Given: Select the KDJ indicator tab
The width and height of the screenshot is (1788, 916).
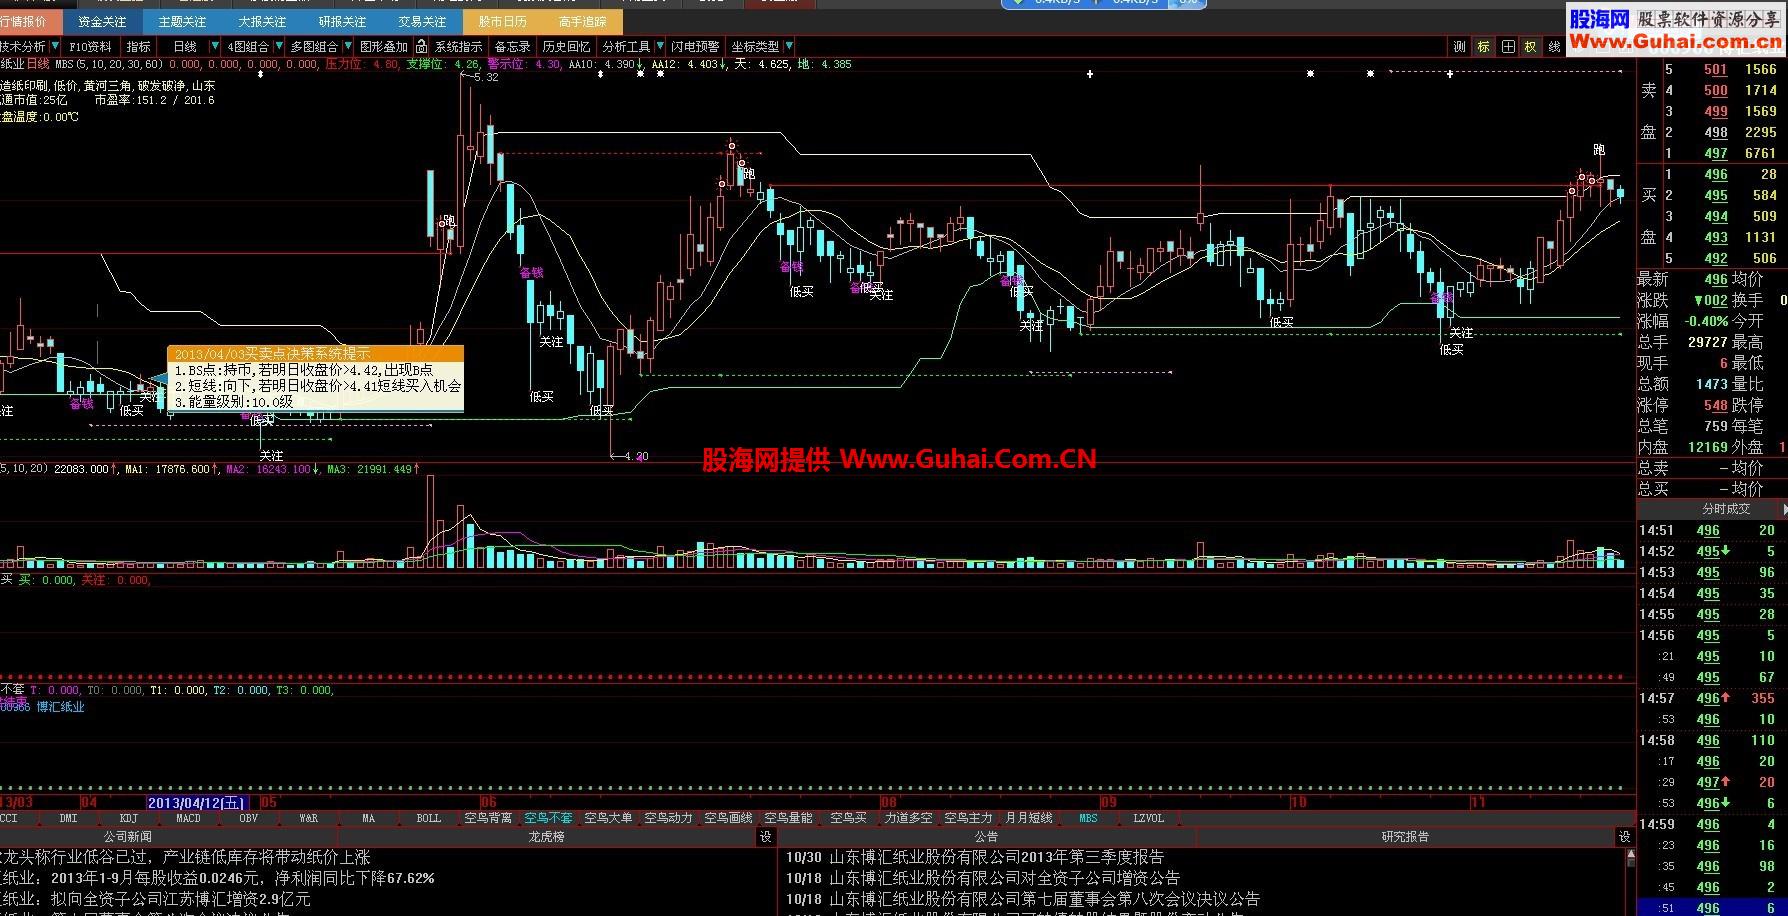Looking at the screenshot, I should click(128, 818).
